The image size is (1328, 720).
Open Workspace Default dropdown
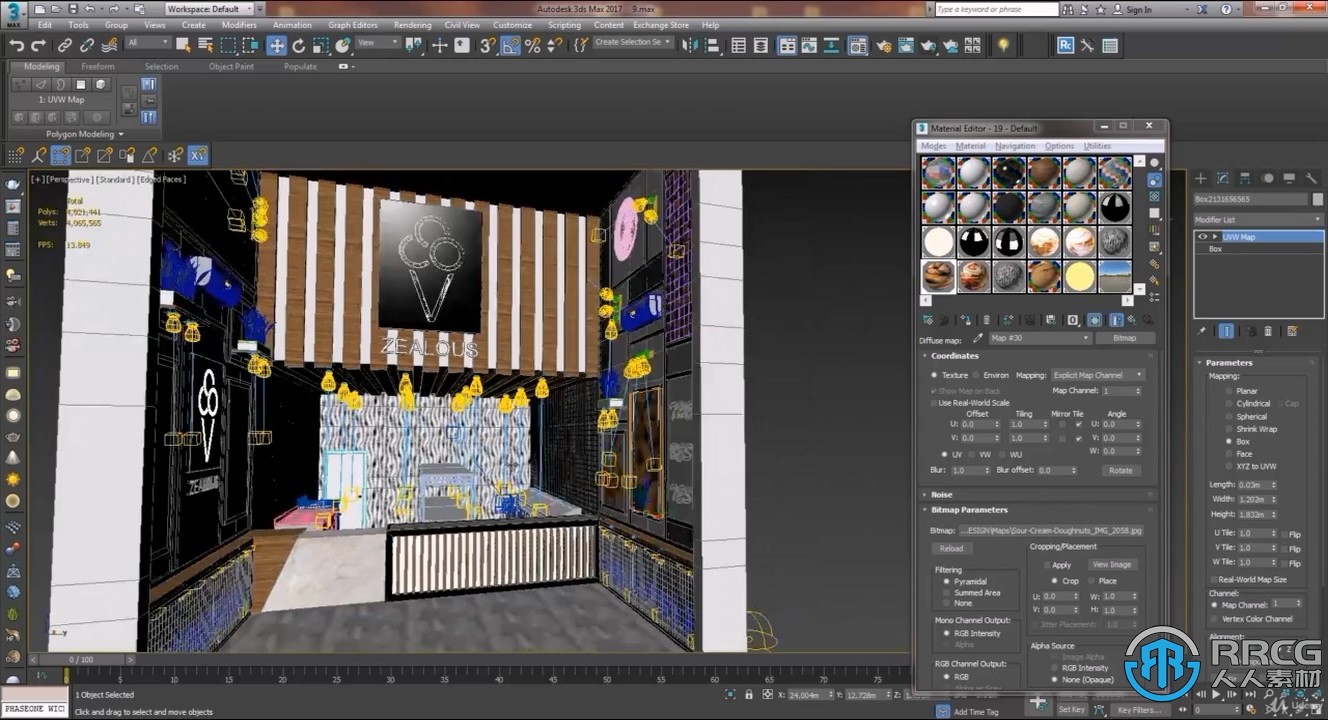(209, 9)
